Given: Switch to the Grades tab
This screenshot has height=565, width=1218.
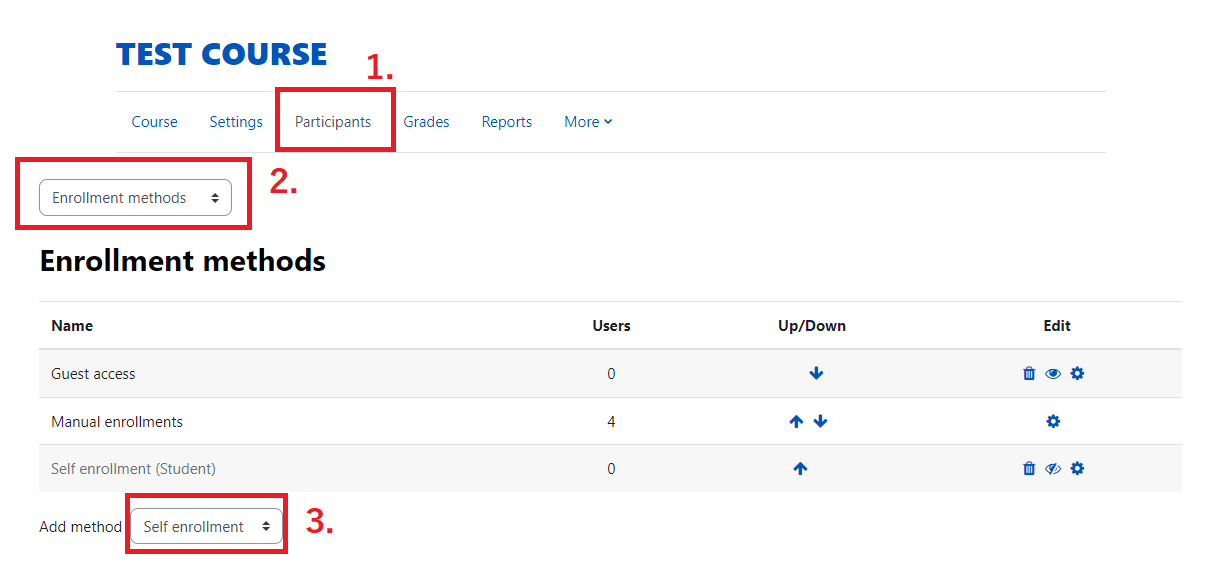Looking at the screenshot, I should (427, 122).
